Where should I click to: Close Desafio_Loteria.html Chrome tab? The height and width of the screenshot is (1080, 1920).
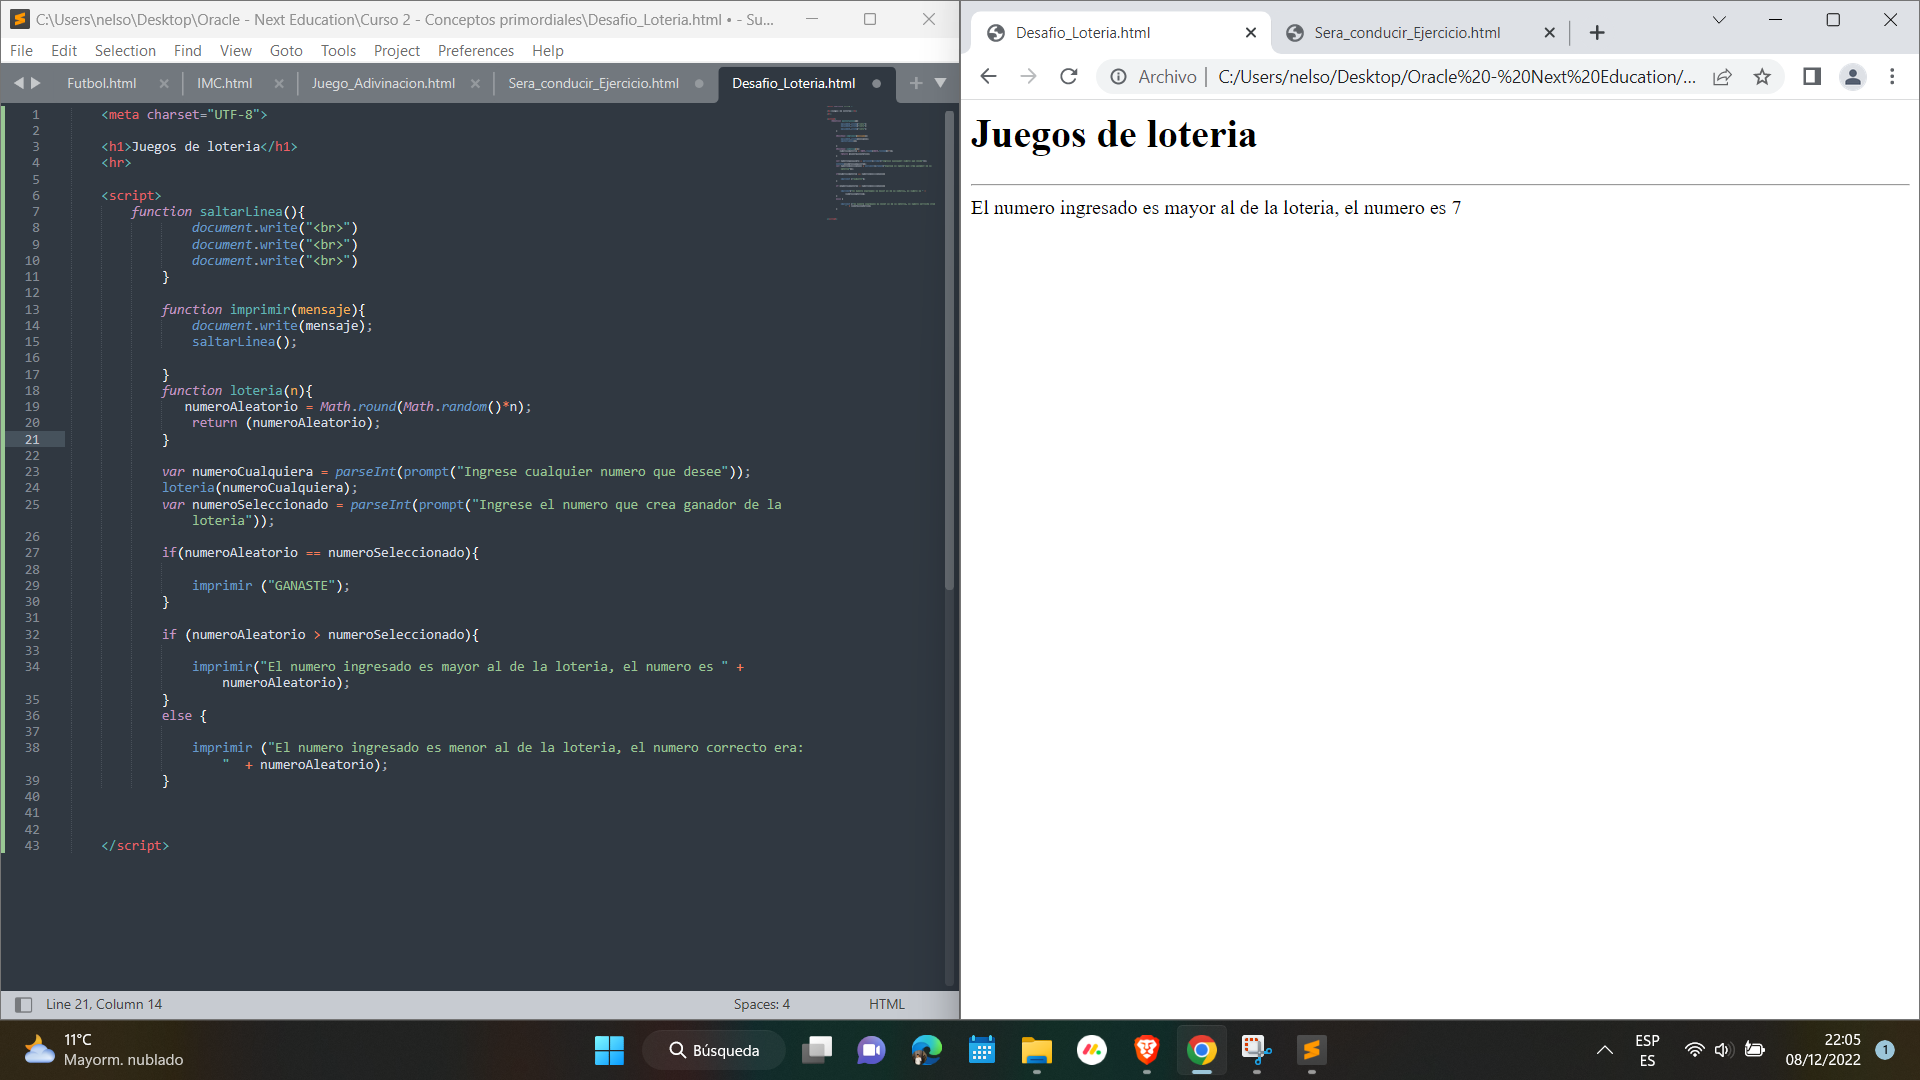[1250, 33]
